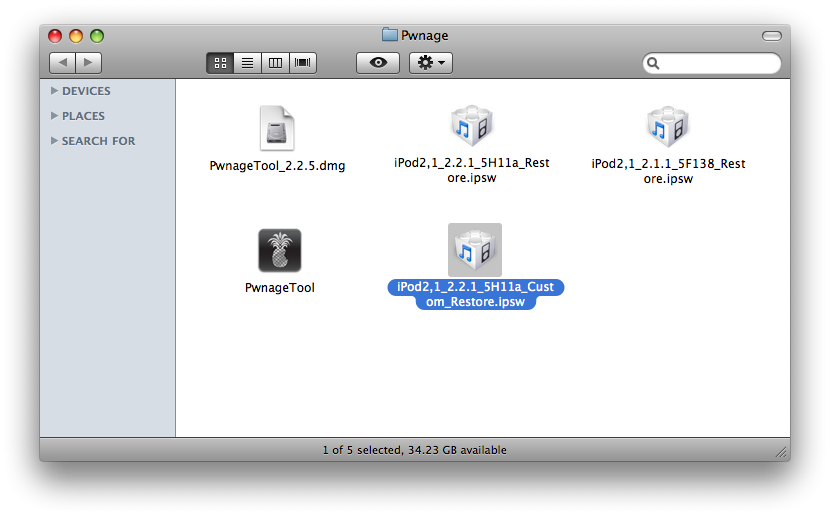The height and width of the screenshot is (516, 830).
Task: Switch to icon view mode
Action: [220, 63]
